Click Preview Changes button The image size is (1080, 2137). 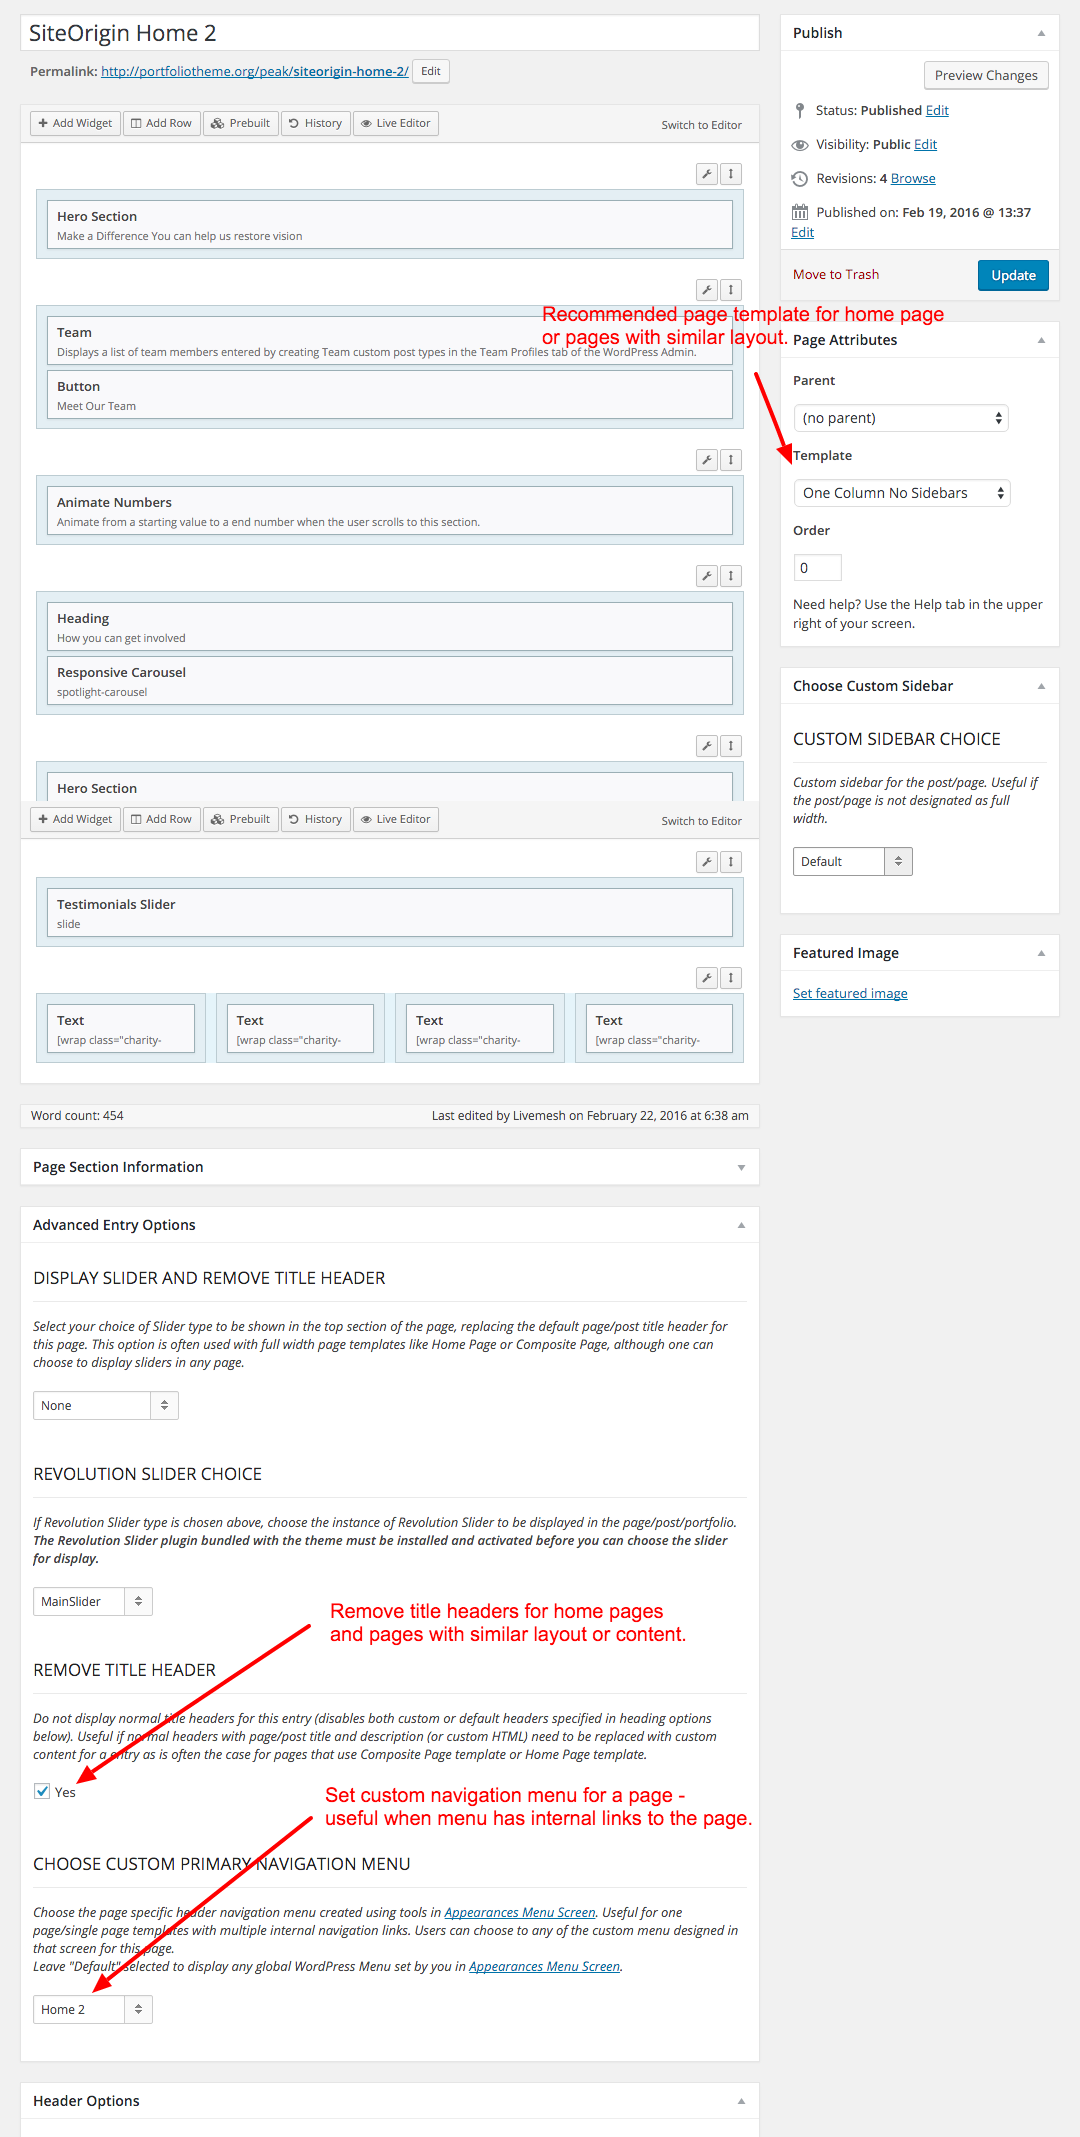click(x=986, y=75)
